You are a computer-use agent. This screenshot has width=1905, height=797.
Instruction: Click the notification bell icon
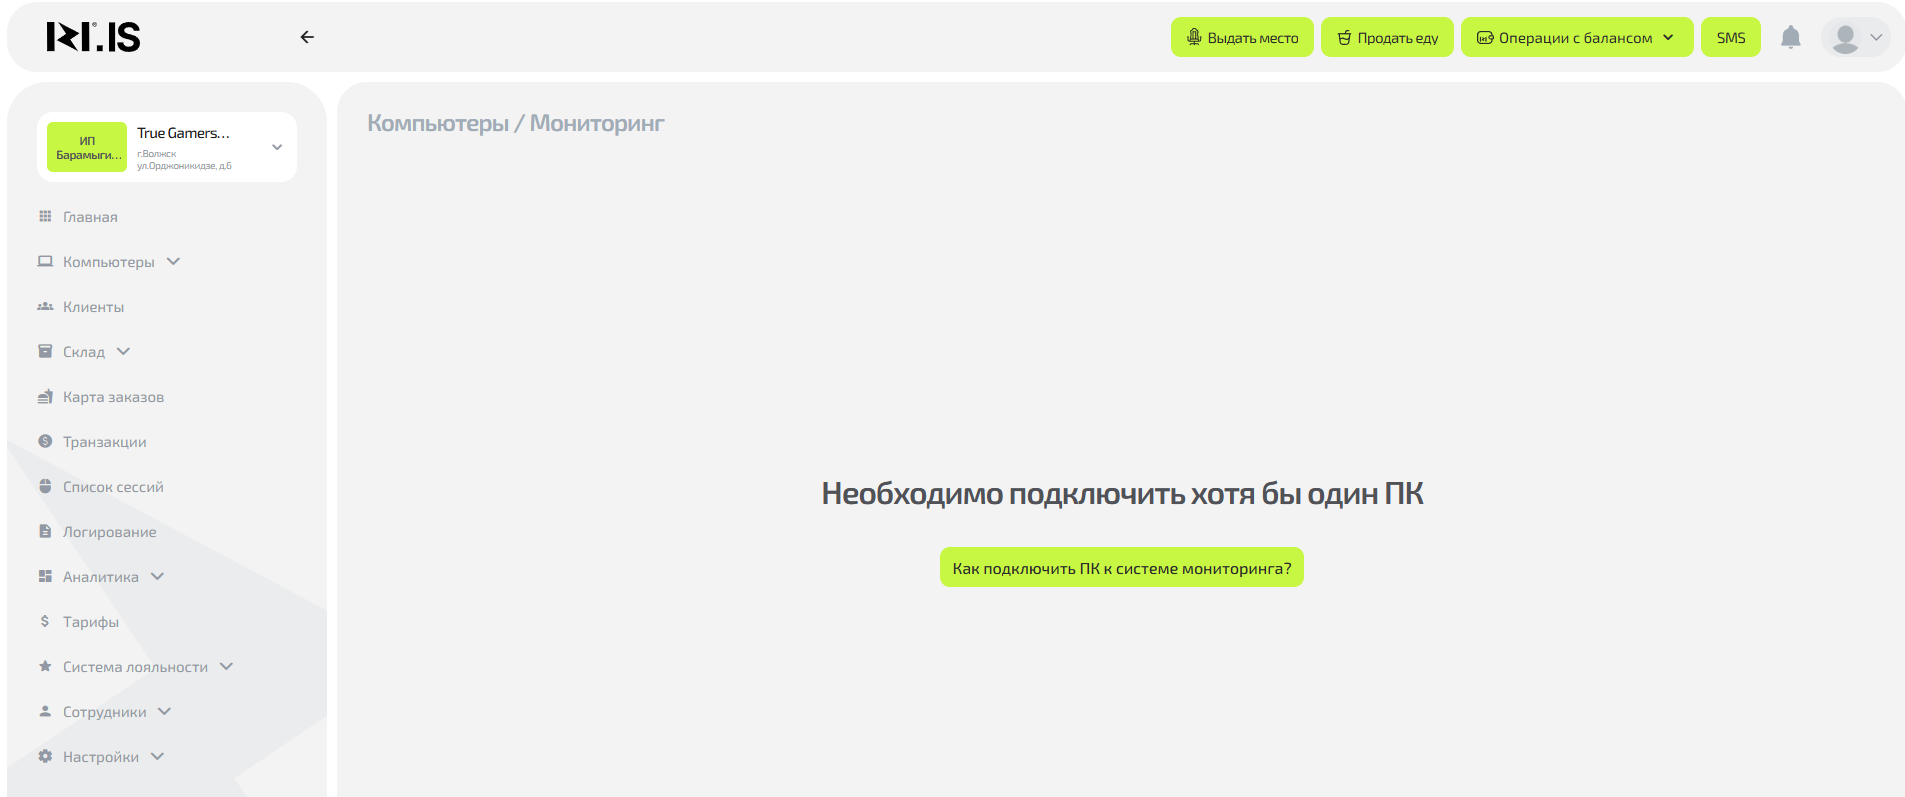click(1790, 38)
